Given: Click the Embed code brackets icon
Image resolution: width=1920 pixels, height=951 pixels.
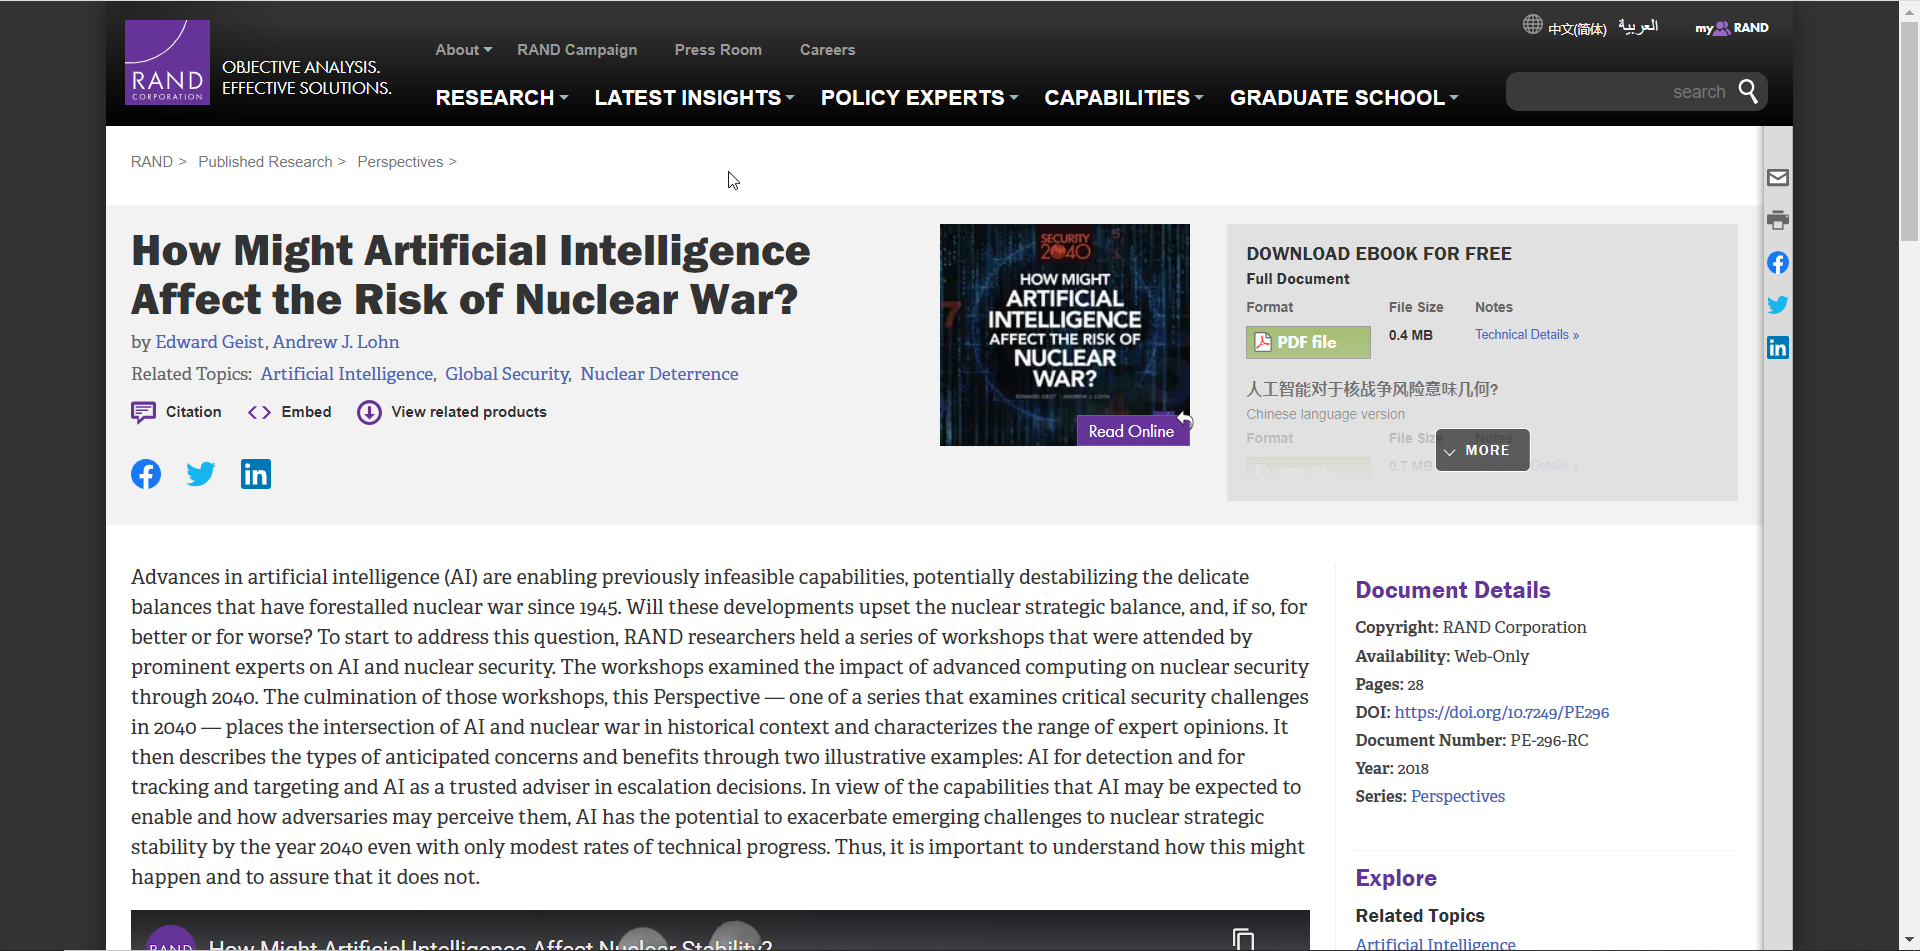Looking at the screenshot, I should coord(259,412).
